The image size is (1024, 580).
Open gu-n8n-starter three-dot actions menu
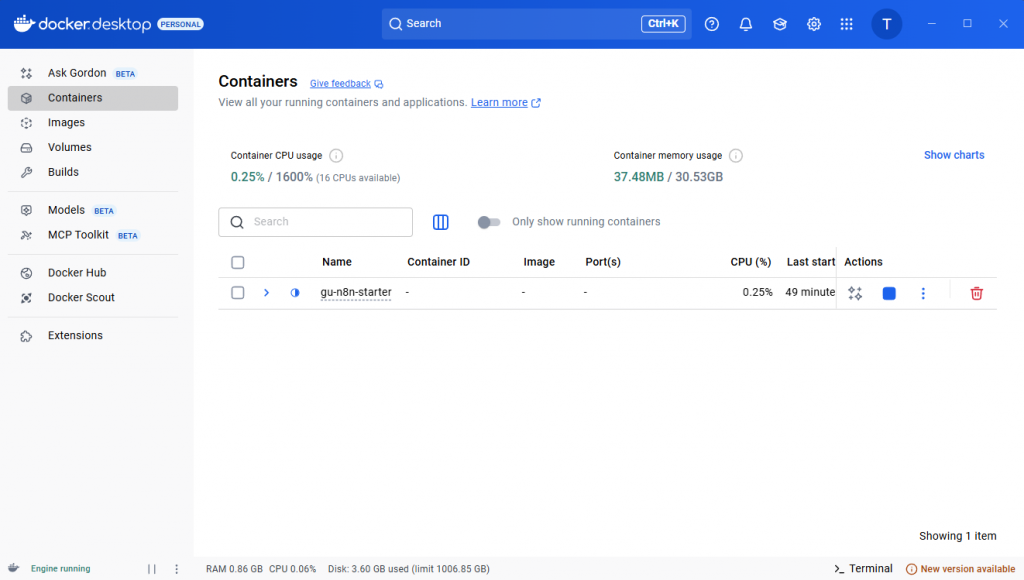coord(923,293)
